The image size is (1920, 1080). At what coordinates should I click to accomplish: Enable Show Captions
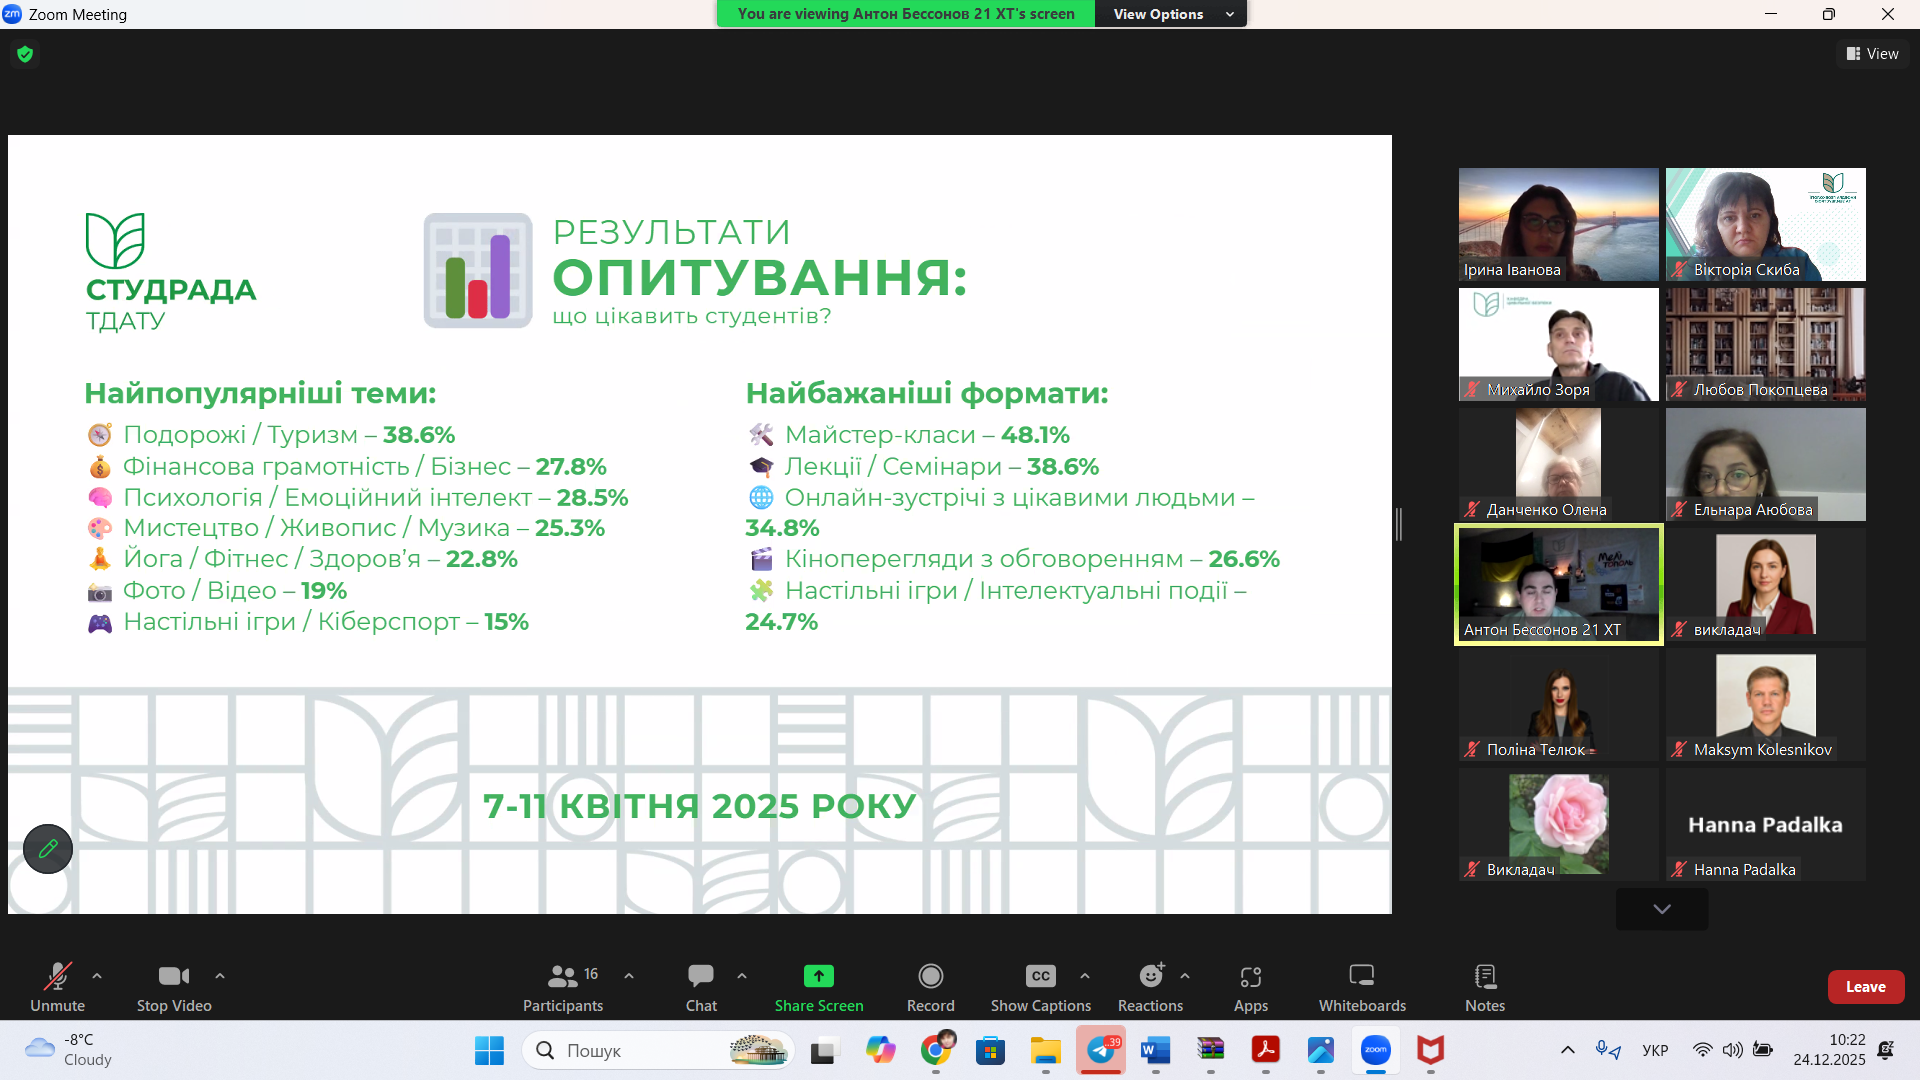1040,986
